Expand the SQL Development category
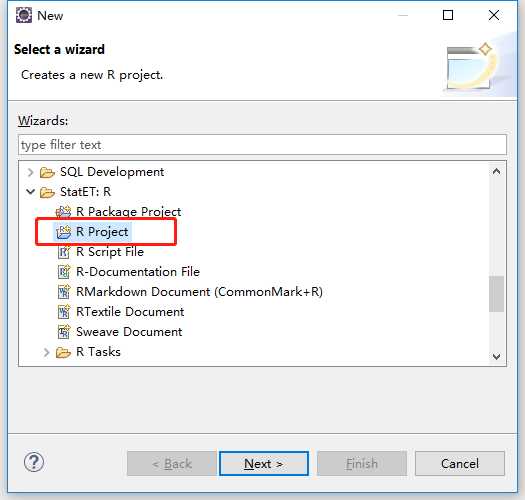The height and width of the screenshot is (500, 525). pyautogui.click(x=30, y=172)
